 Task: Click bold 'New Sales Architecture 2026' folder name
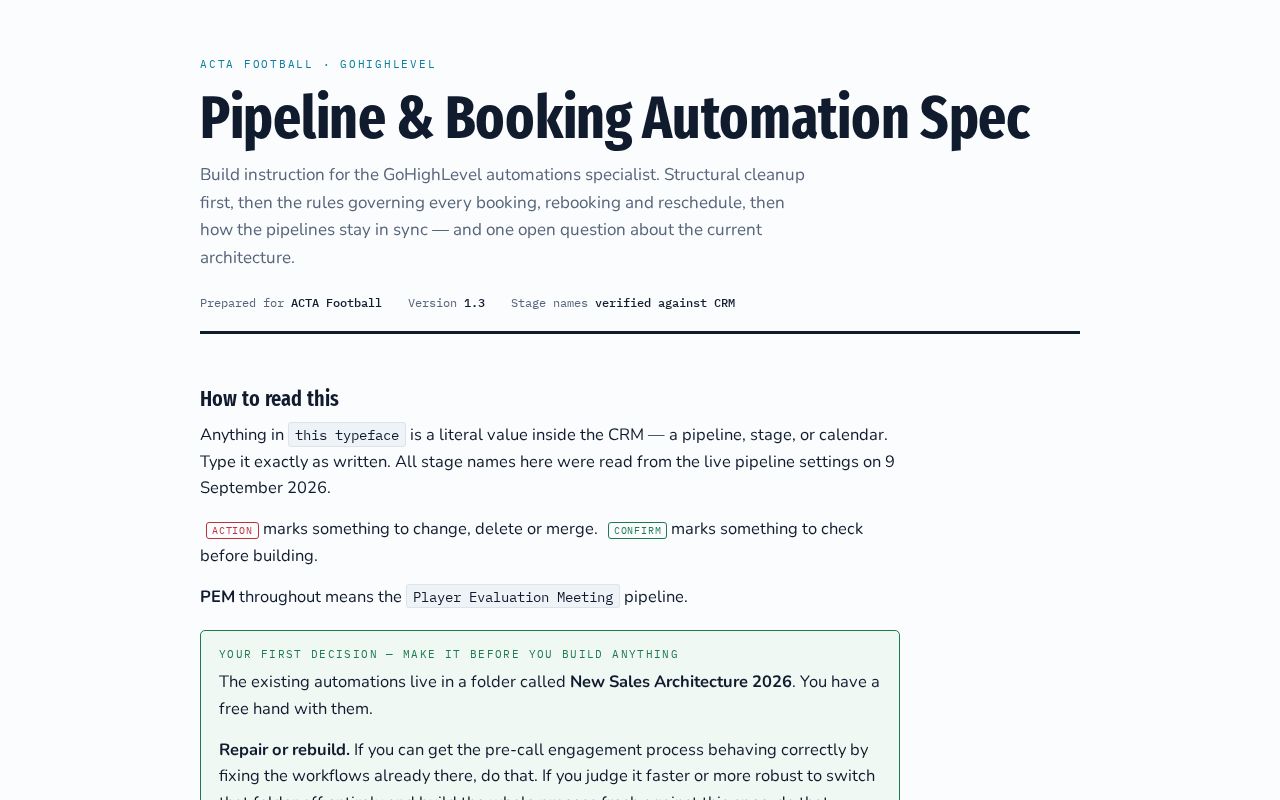pos(681,682)
